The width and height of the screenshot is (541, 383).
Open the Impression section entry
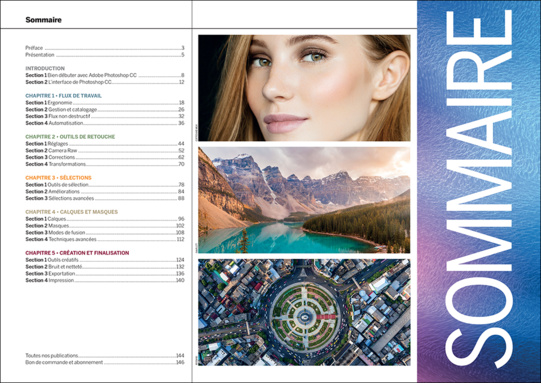pyautogui.click(x=105, y=280)
